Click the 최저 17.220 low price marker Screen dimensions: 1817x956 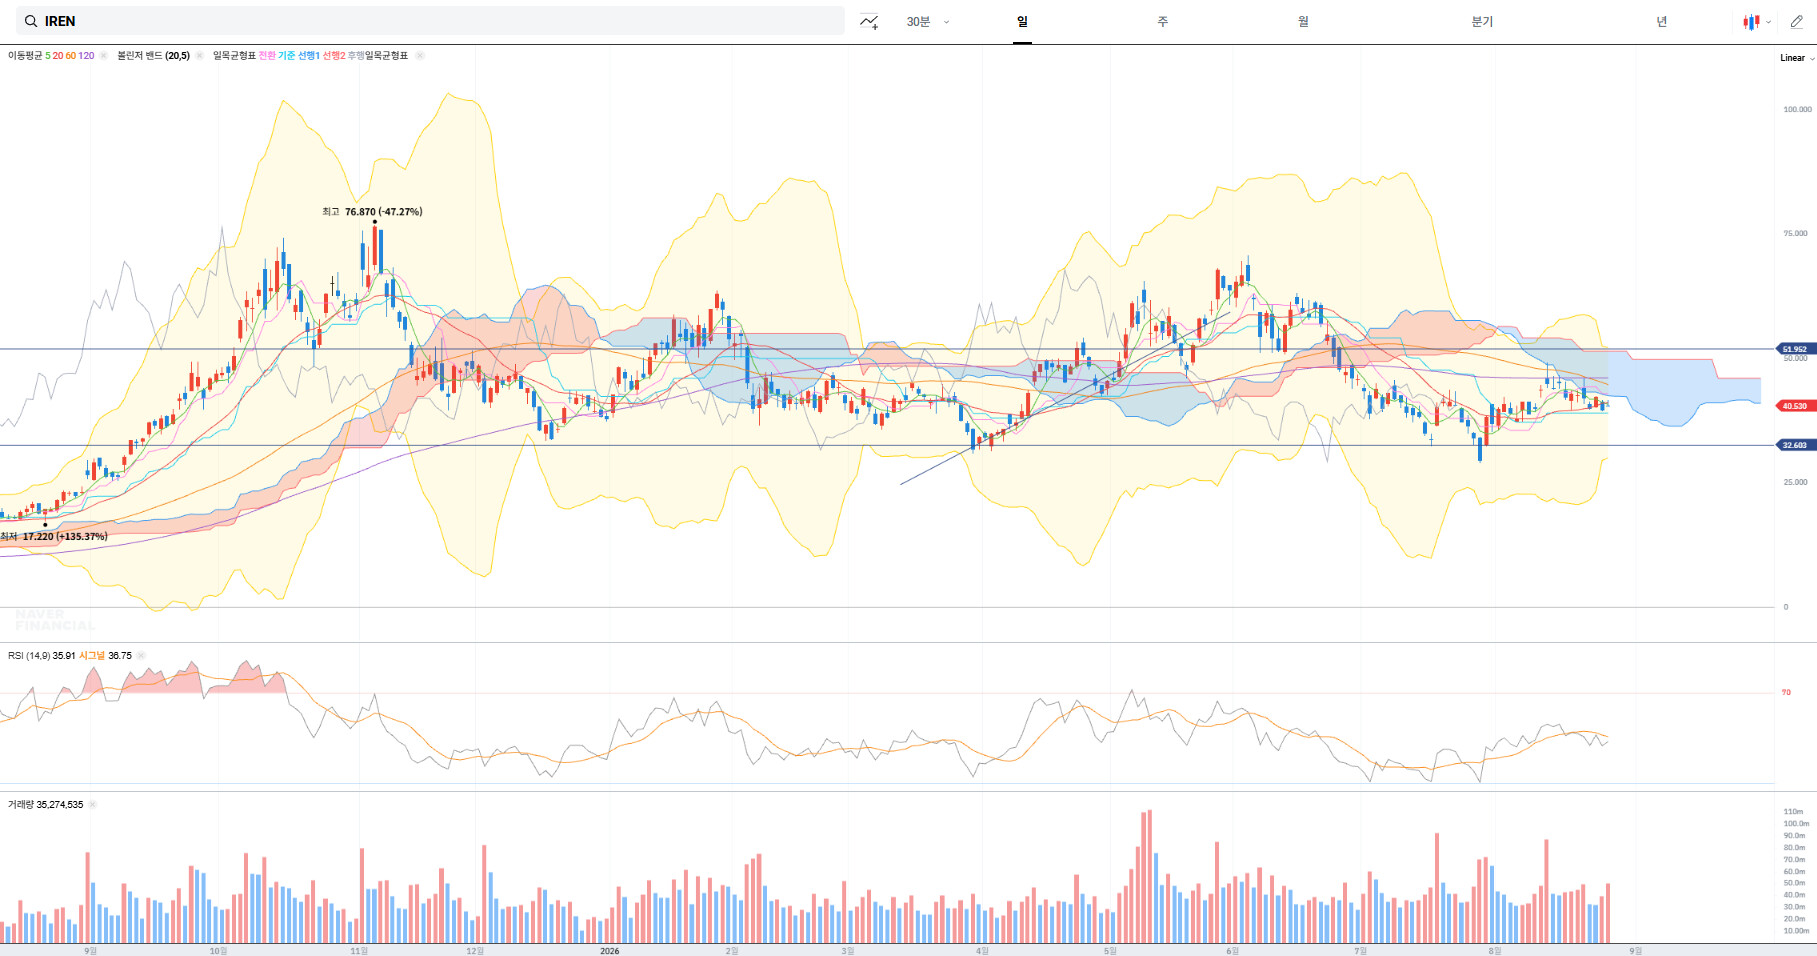point(54,537)
